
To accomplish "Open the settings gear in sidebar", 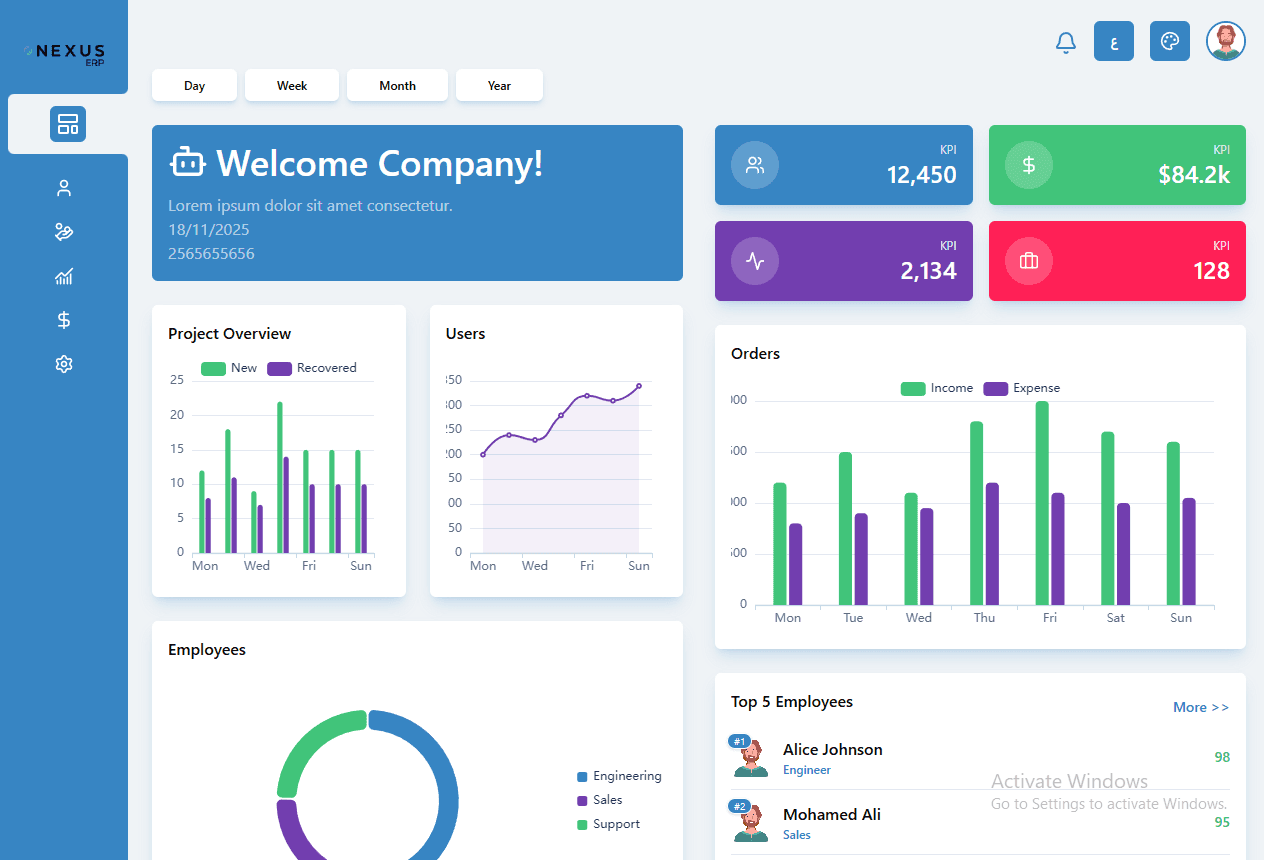I will 64,364.
